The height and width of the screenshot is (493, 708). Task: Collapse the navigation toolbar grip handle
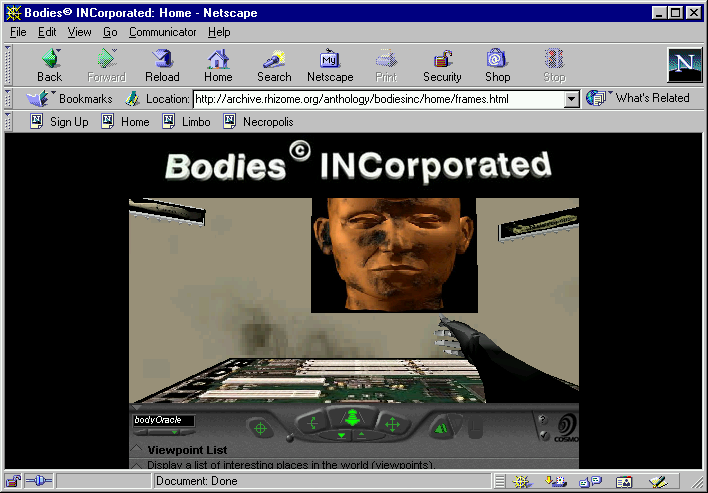point(8,65)
